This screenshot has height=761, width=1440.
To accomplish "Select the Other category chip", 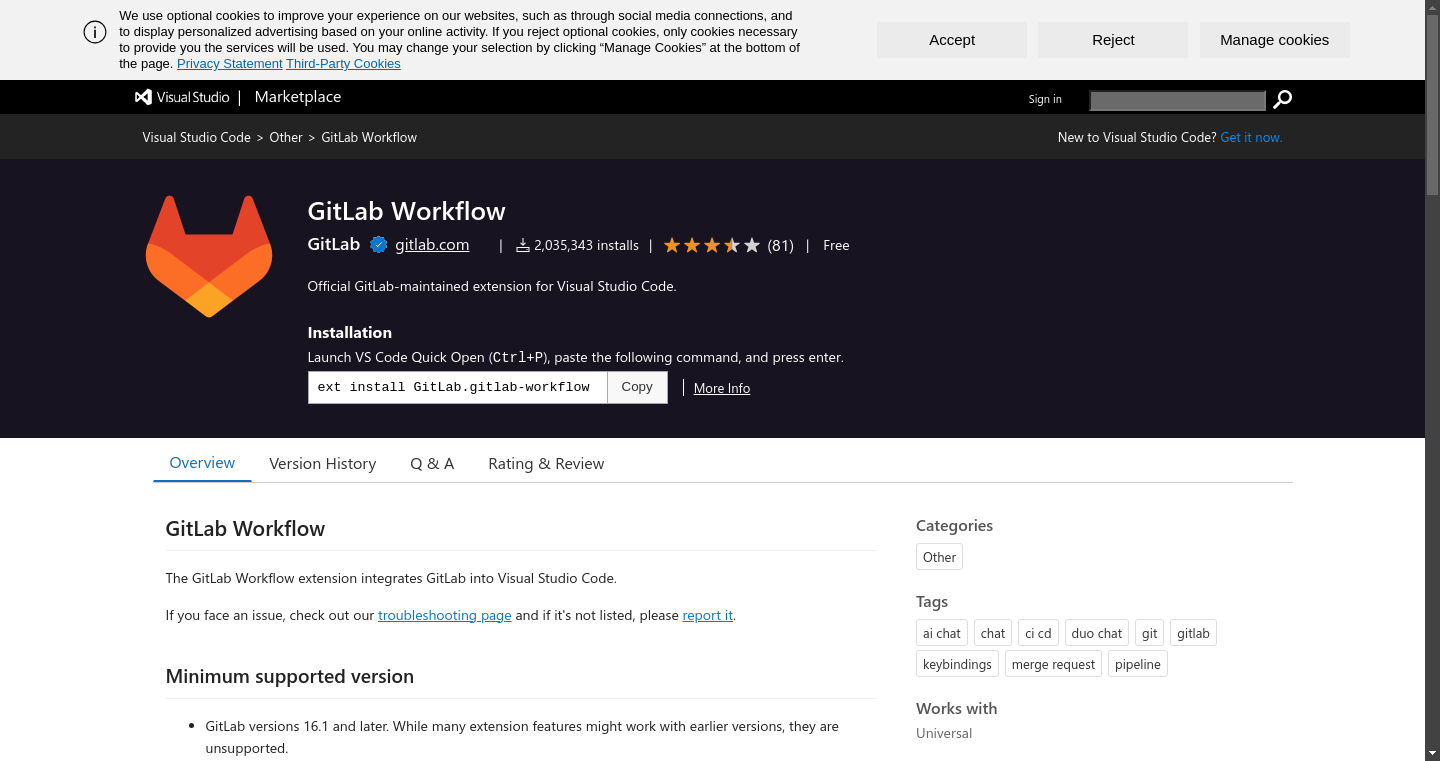I will click(940, 557).
